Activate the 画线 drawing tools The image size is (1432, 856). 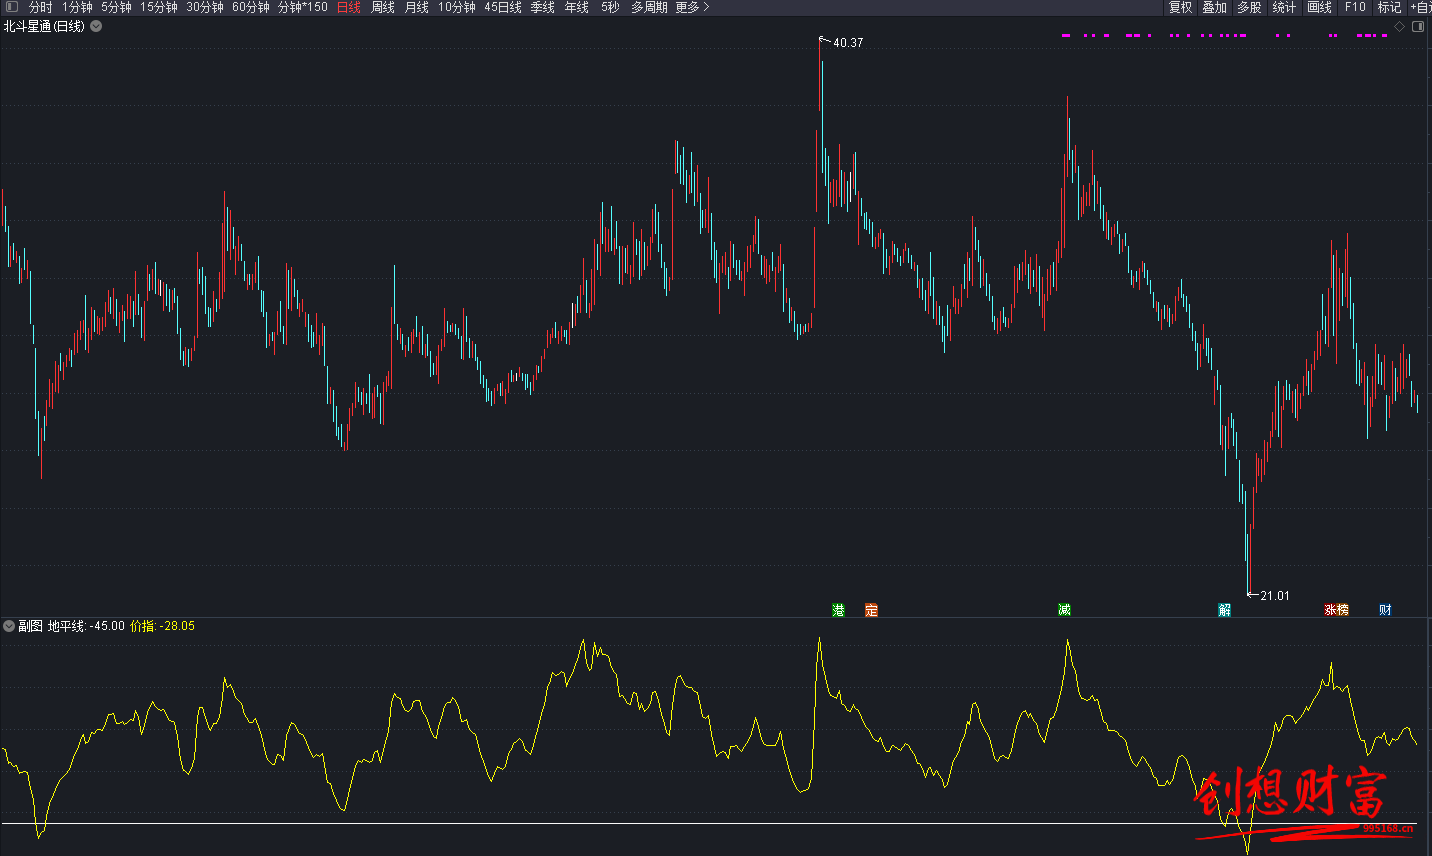click(1320, 7)
